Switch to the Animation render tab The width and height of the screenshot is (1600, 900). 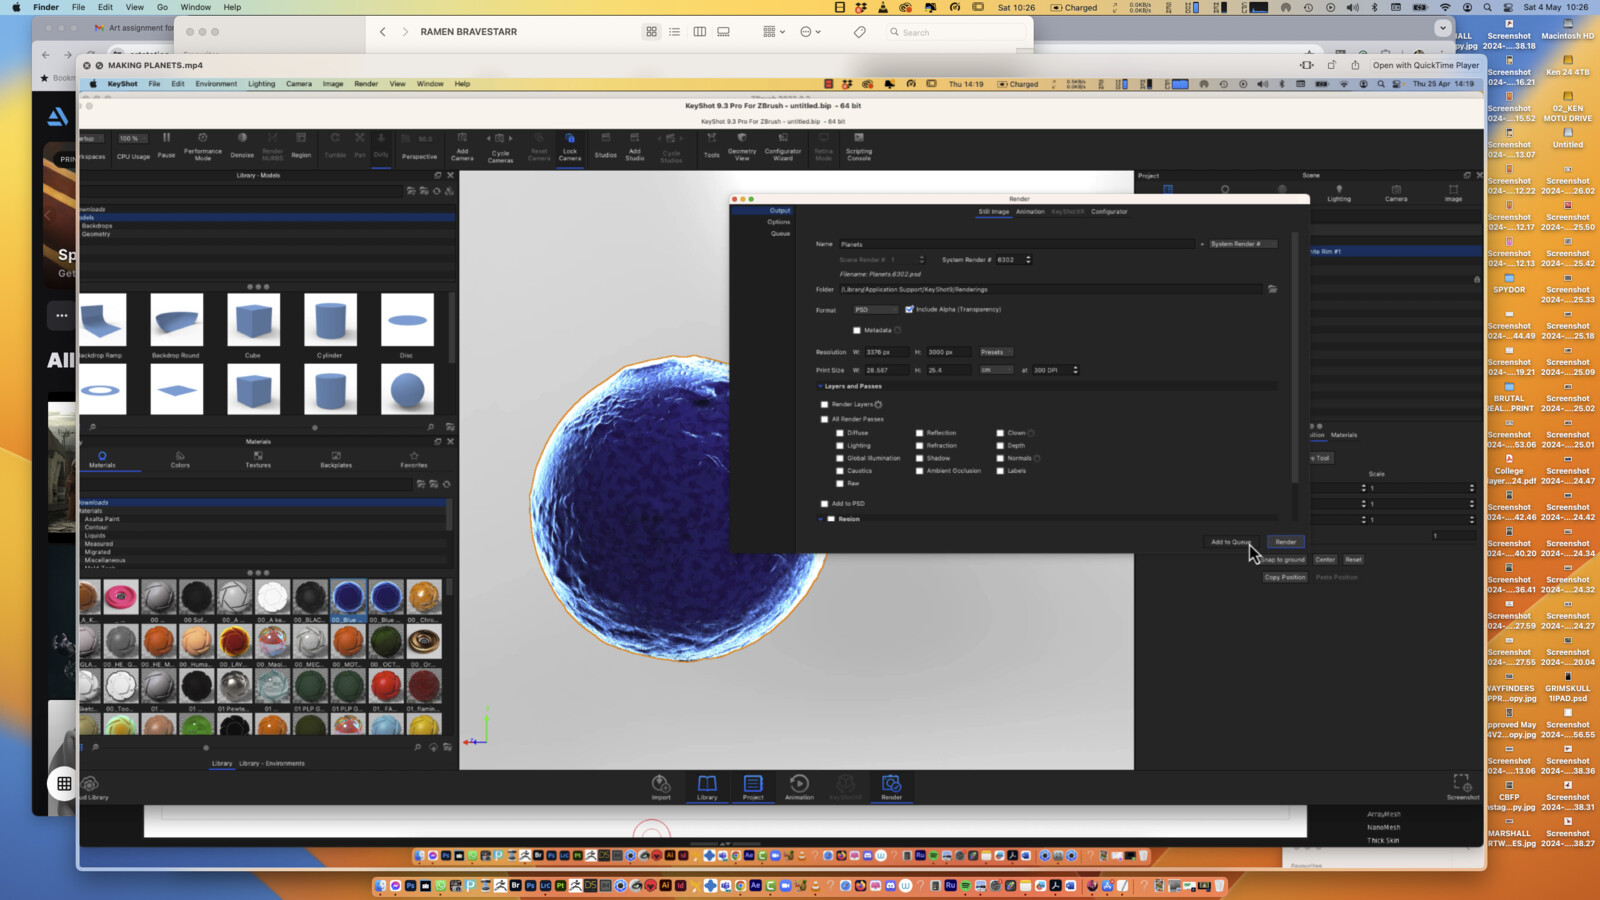(x=1030, y=212)
